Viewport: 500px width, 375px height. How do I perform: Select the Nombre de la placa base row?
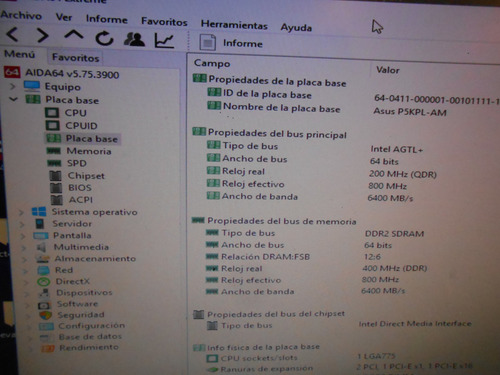281,107
